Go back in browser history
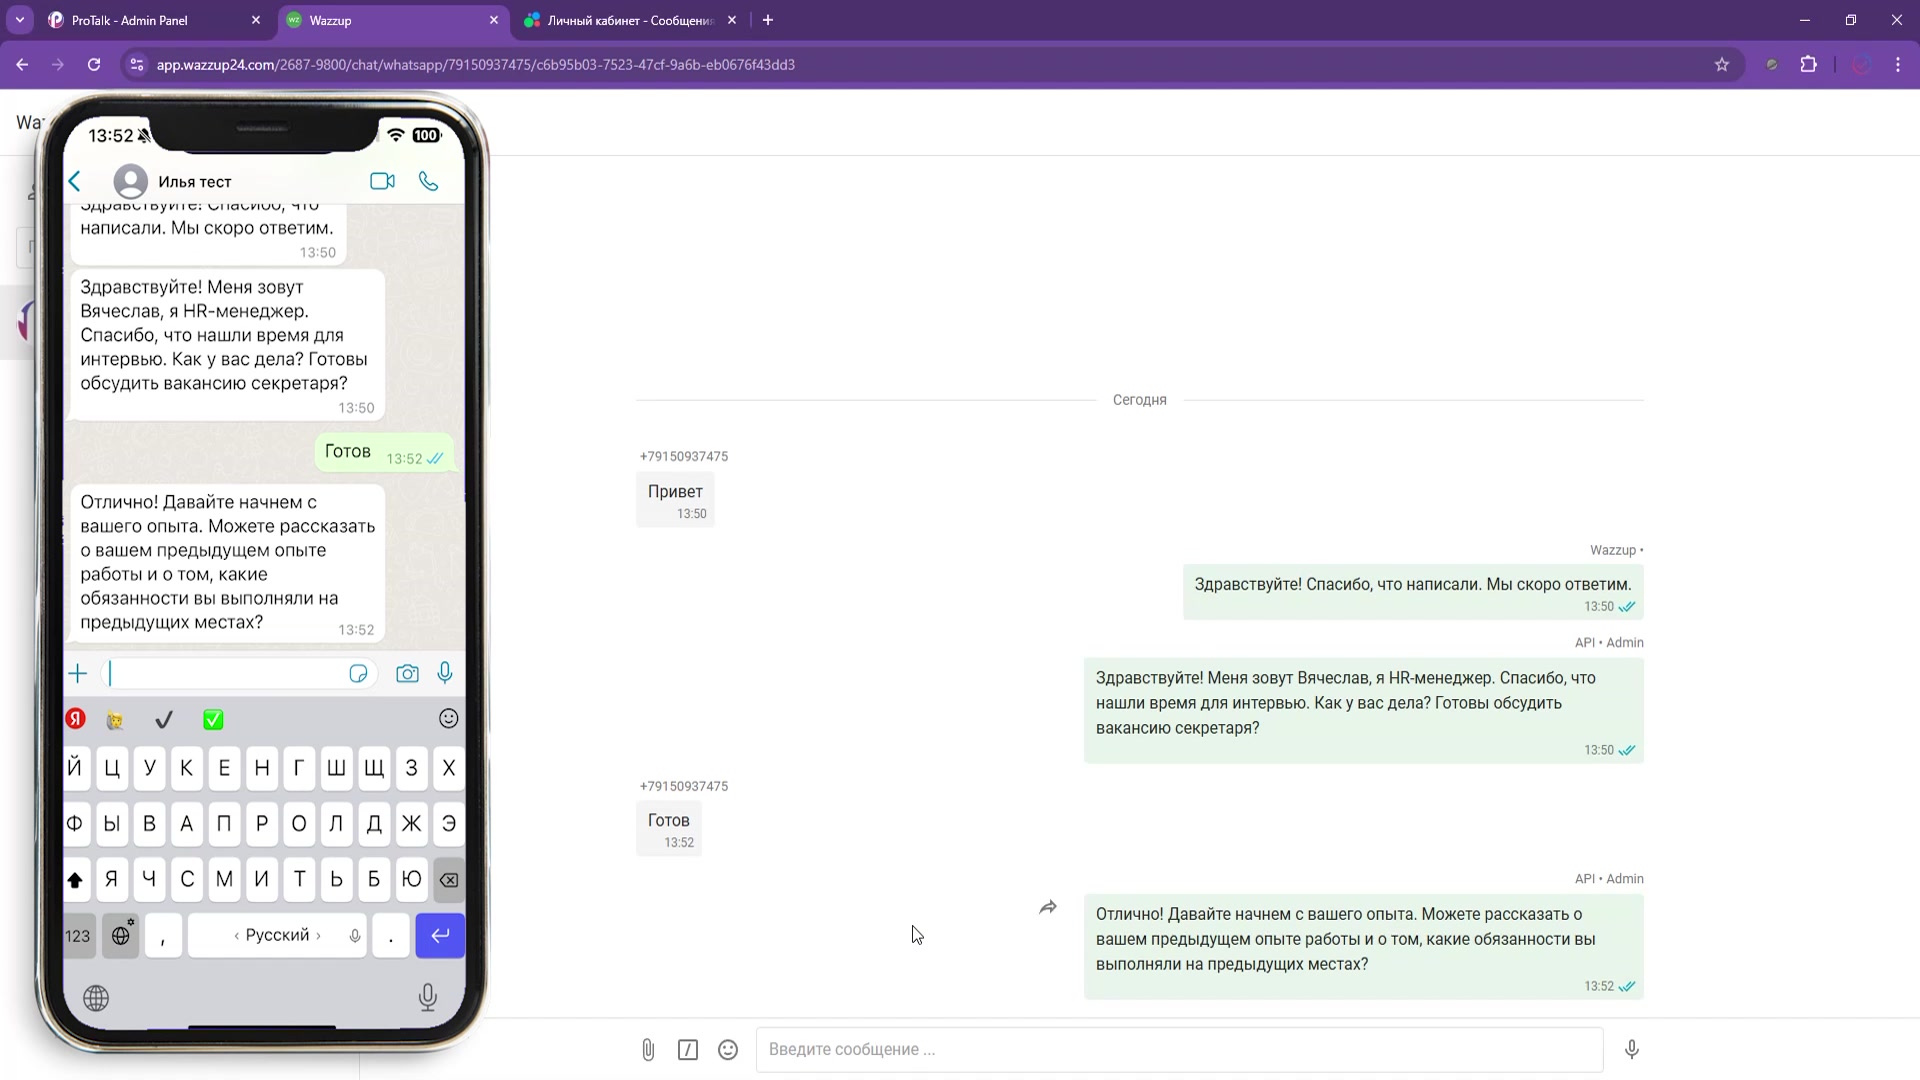The image size is (1920, 1080). 22,64
